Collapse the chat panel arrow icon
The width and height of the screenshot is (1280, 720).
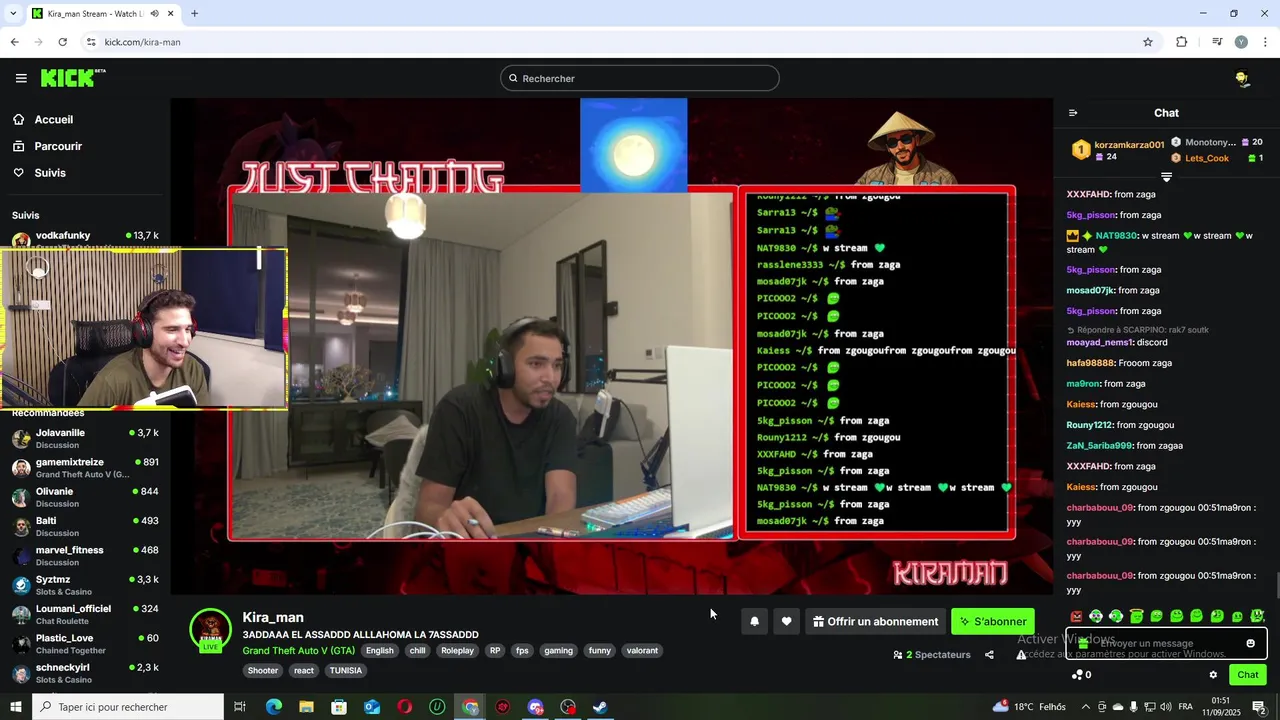point(1073,113)
